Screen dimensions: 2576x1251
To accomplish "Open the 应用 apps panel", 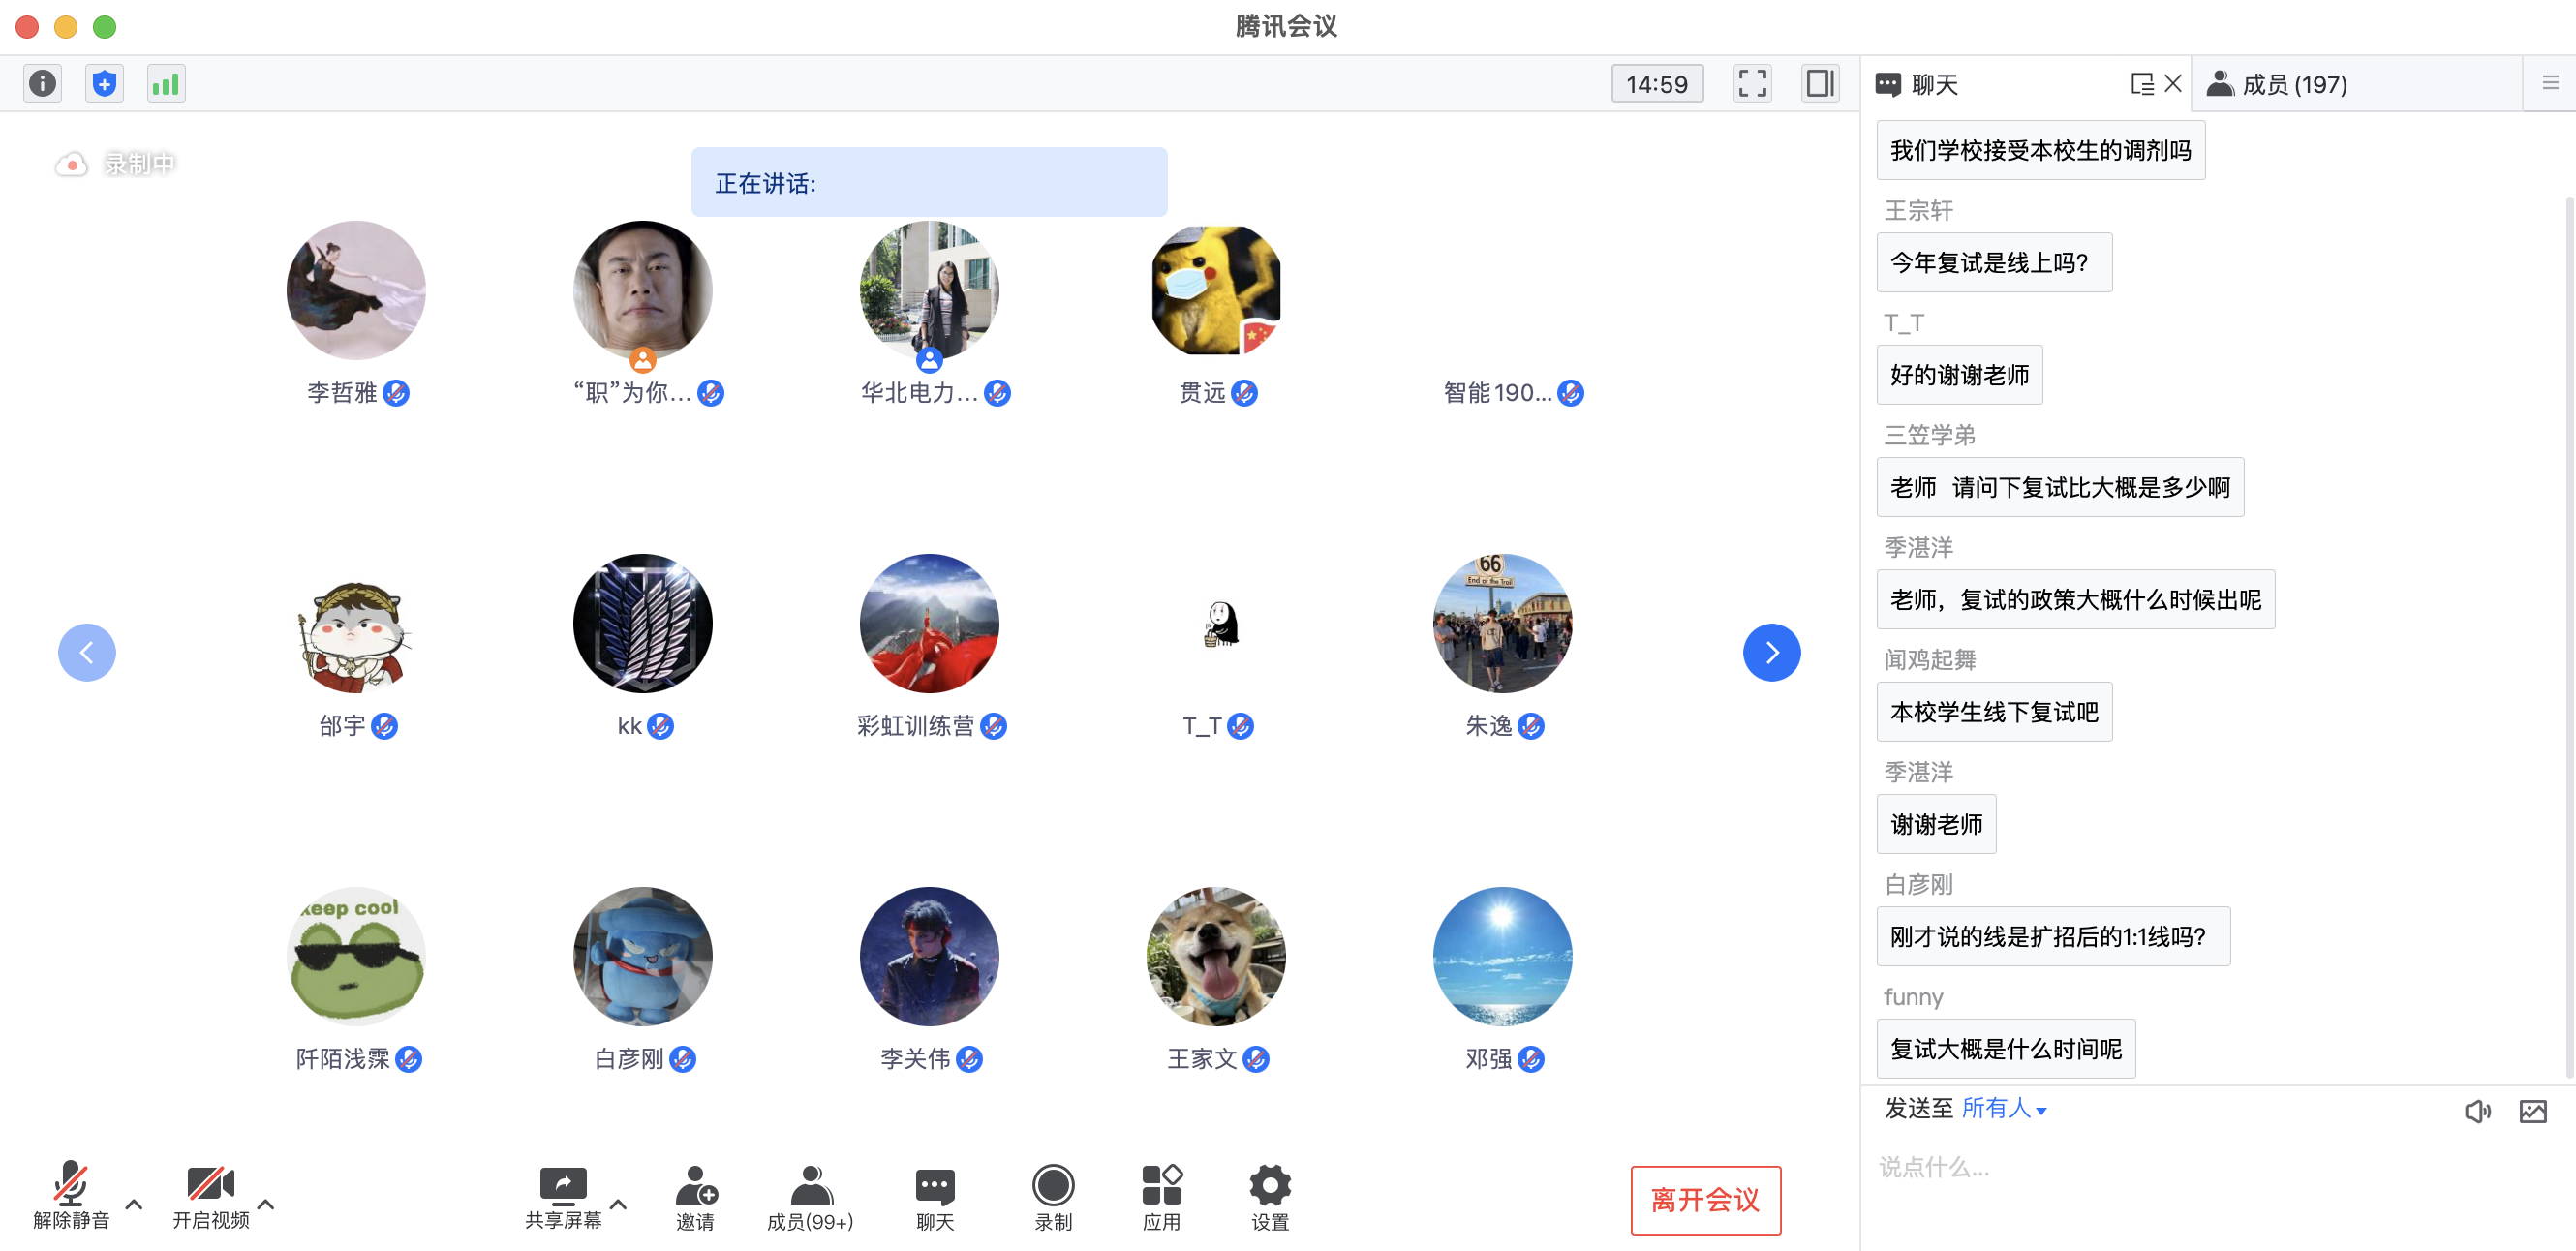I will coord(1161,1196).
